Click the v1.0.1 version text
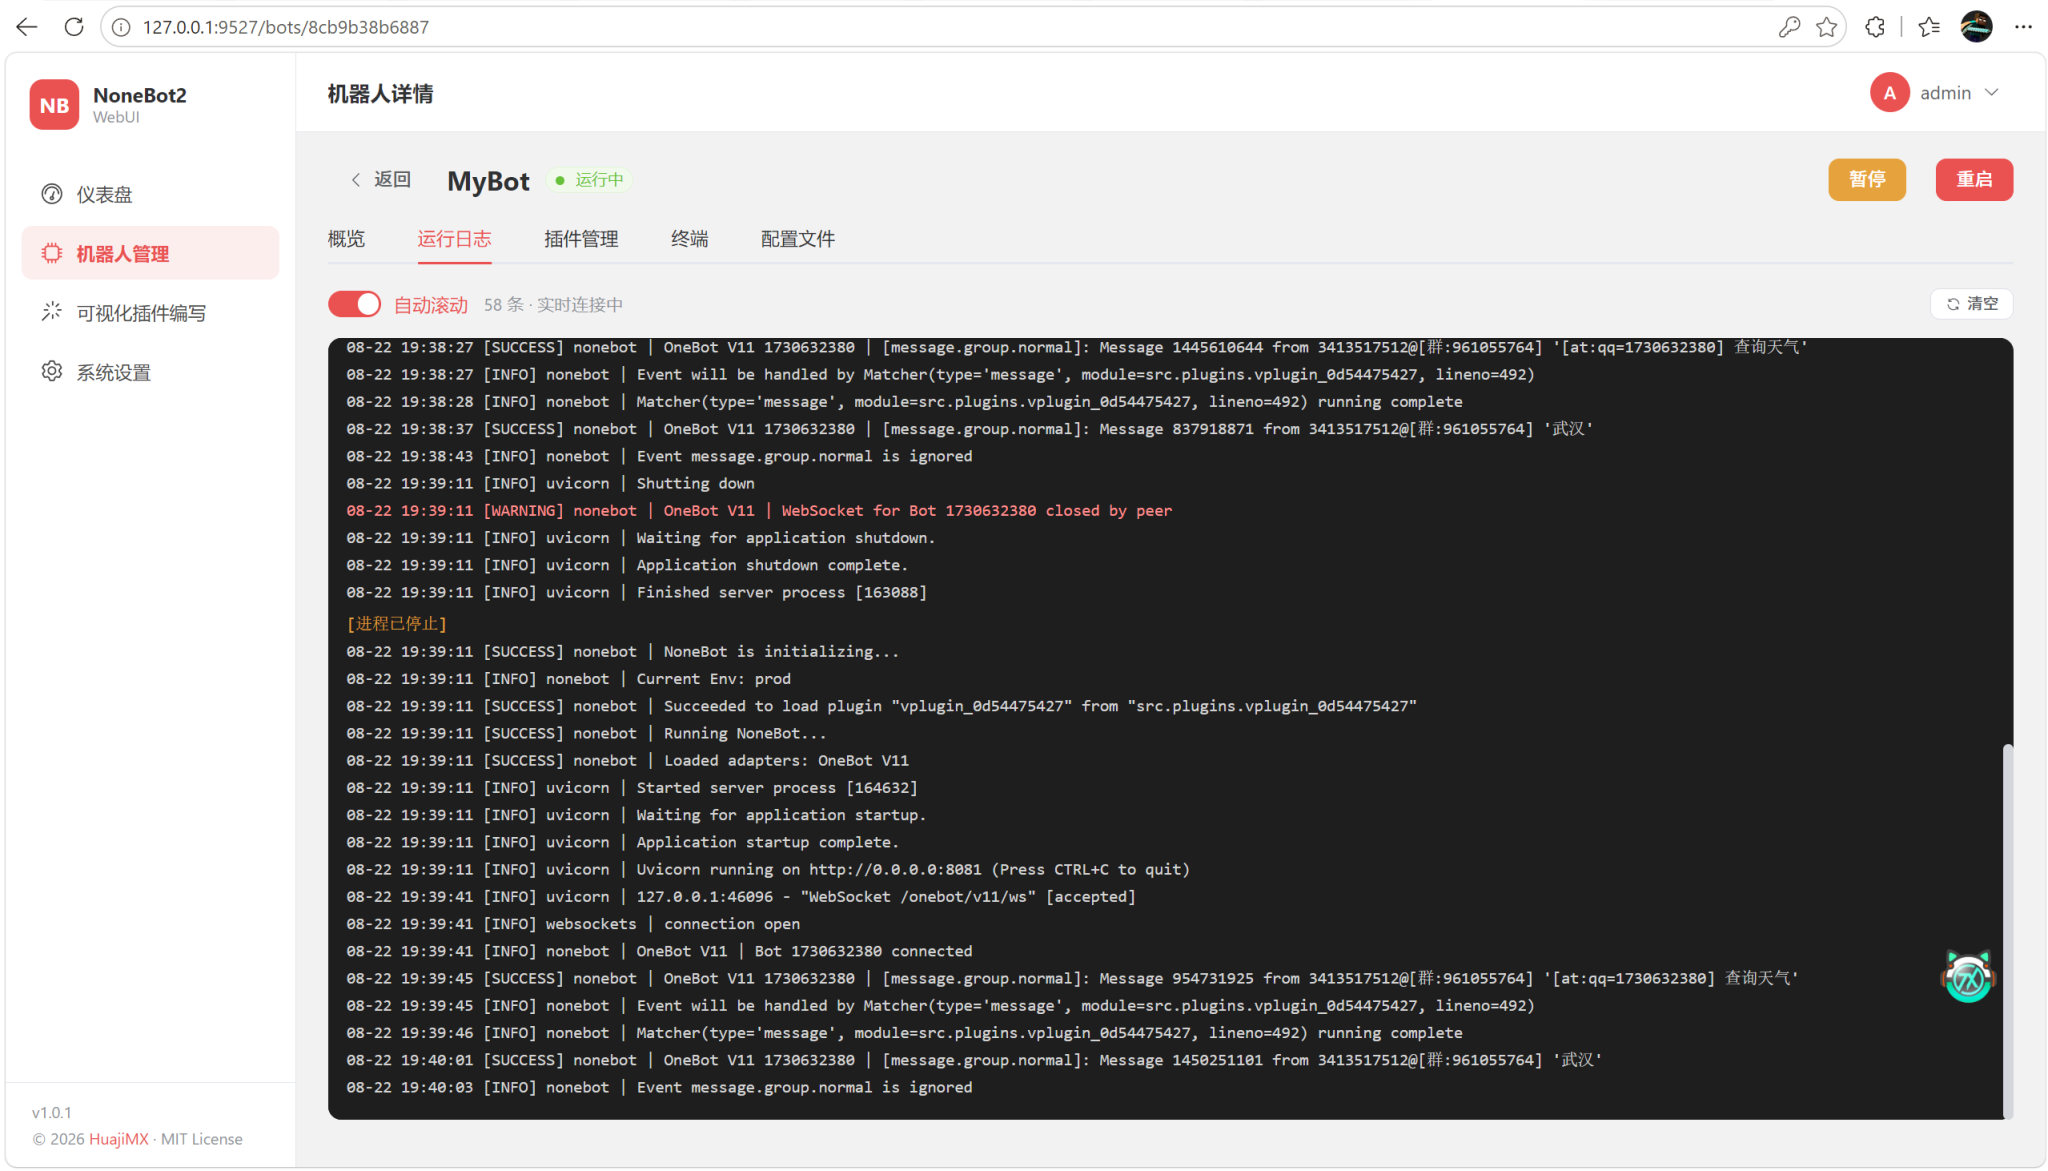 [x=51, y=1112]
